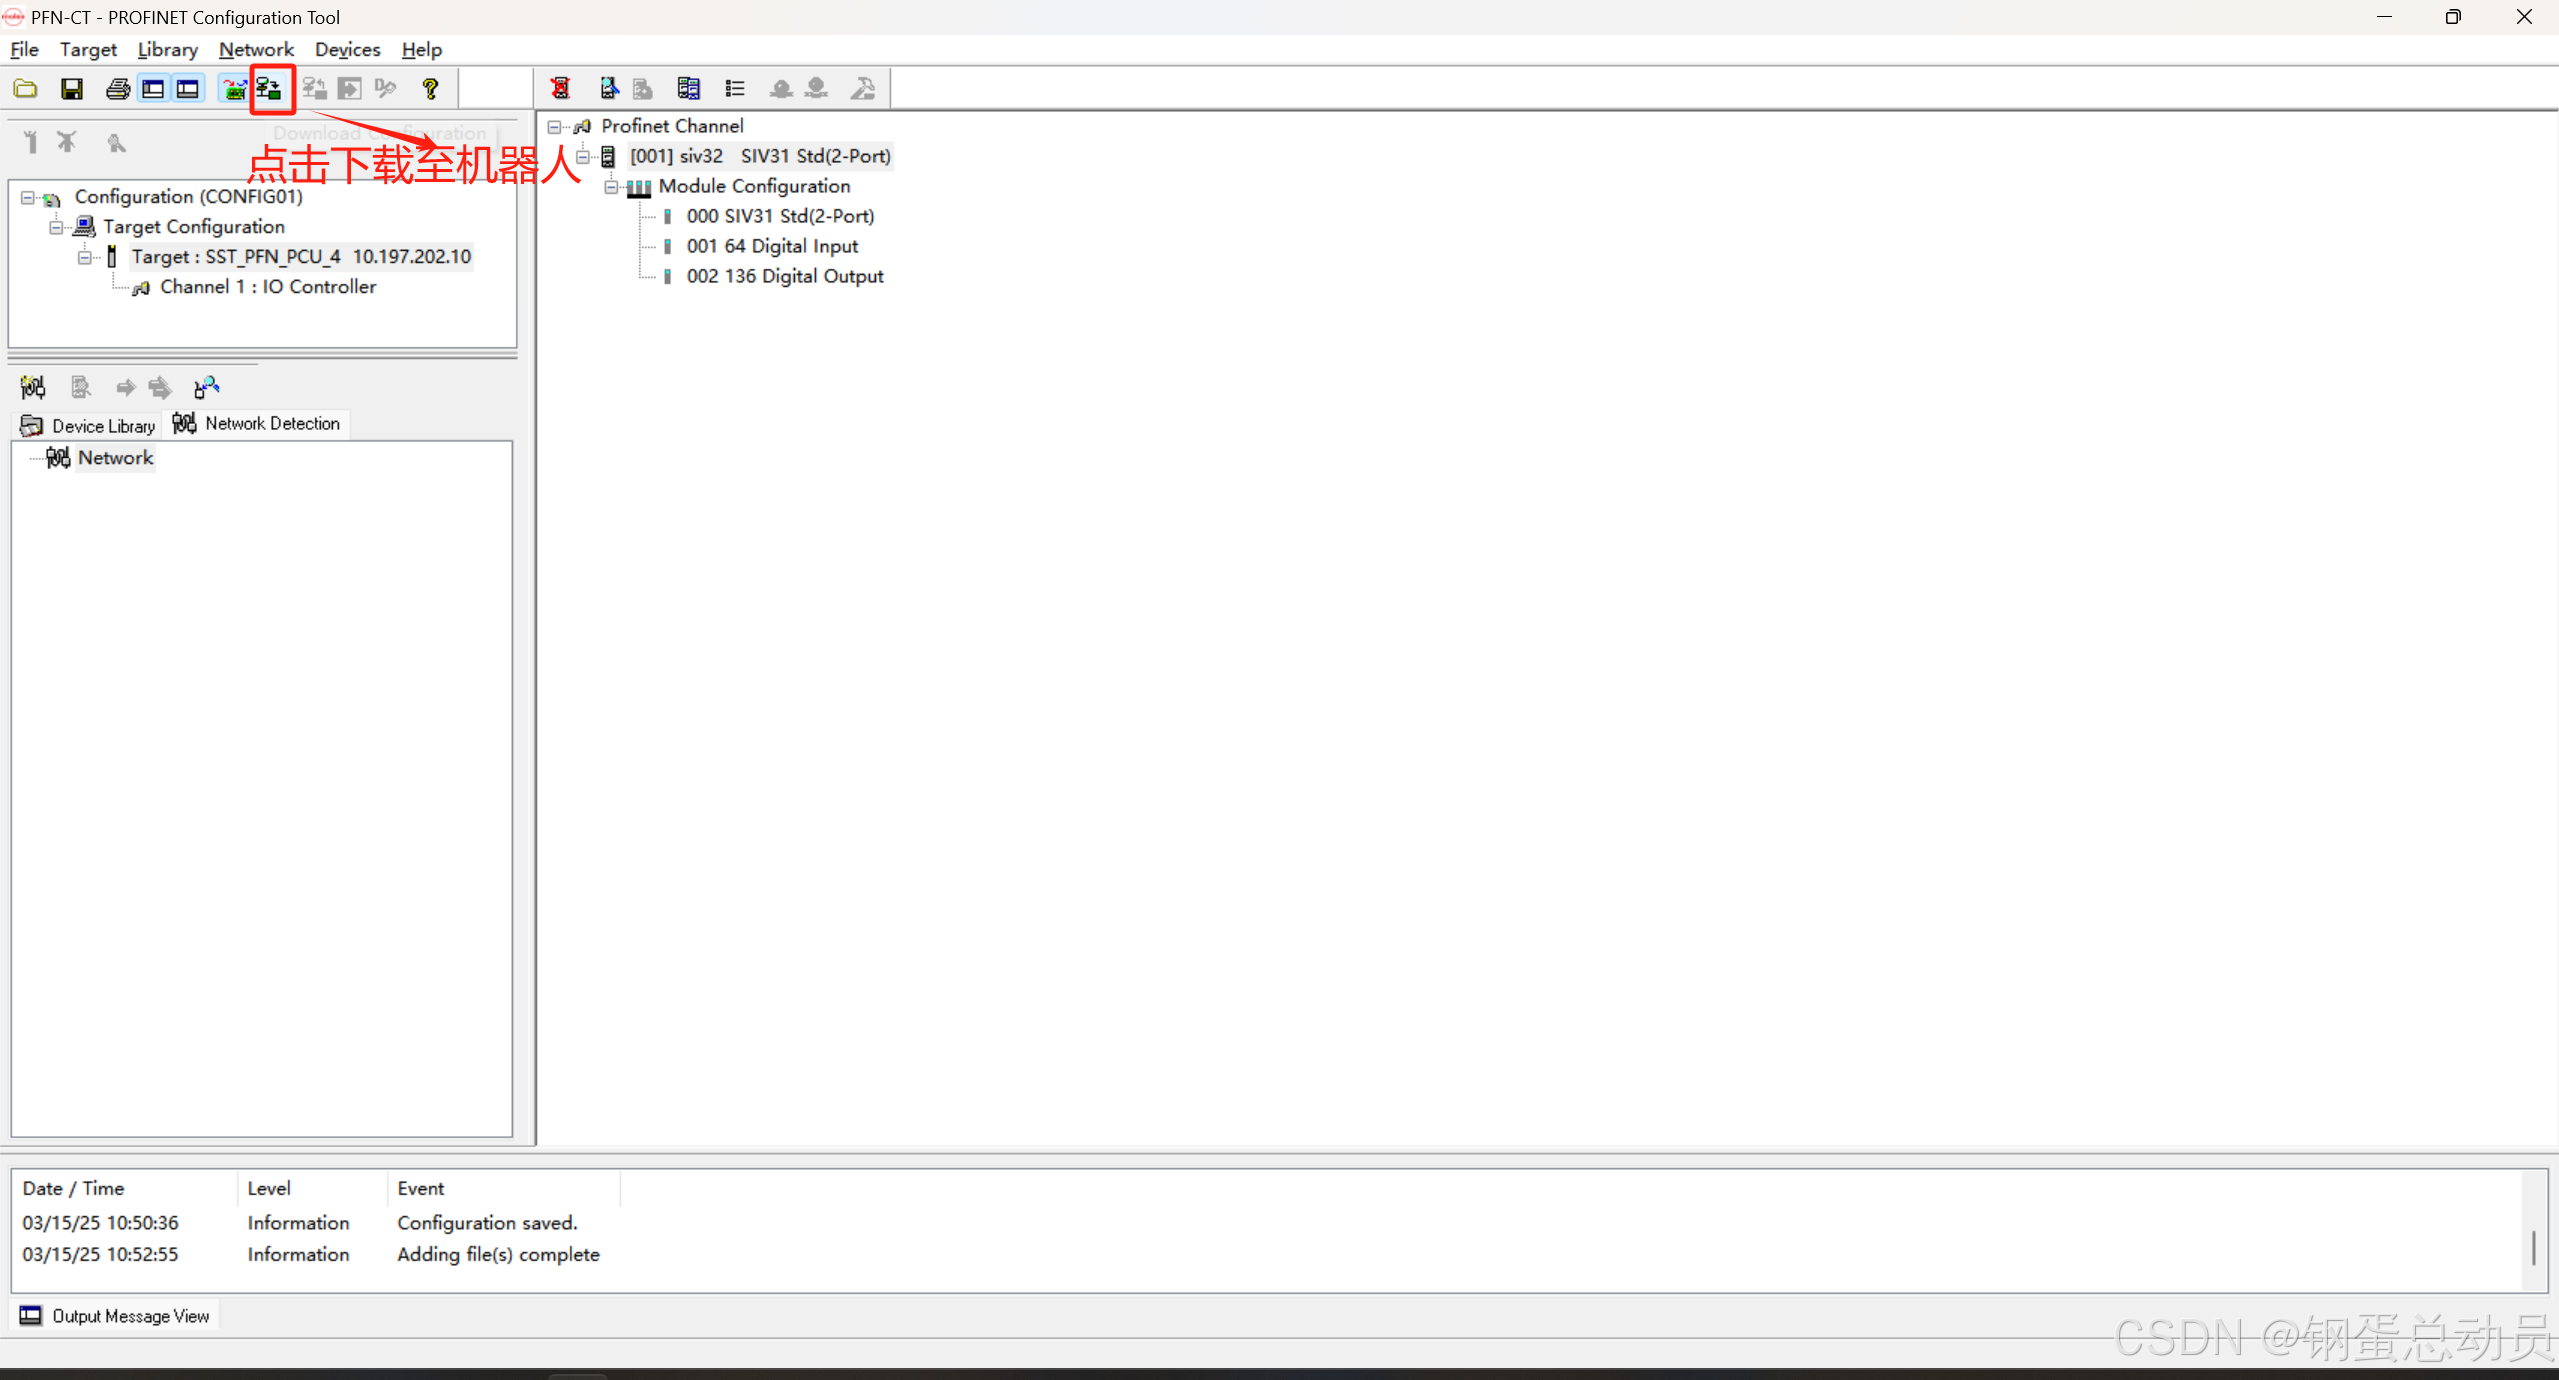Collapse the Module Configuration node
Image resolution: width=2559 pixels, height=1380 pixels.
click(611, 187)
